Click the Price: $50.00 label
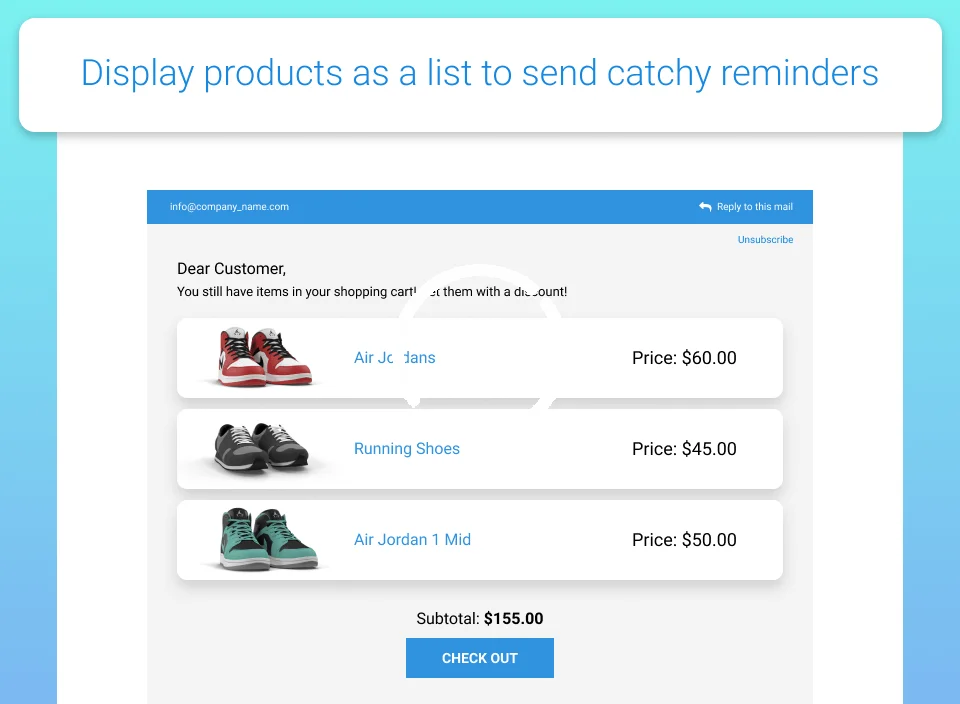Screen dimensions: 960x704 (684, 539)
